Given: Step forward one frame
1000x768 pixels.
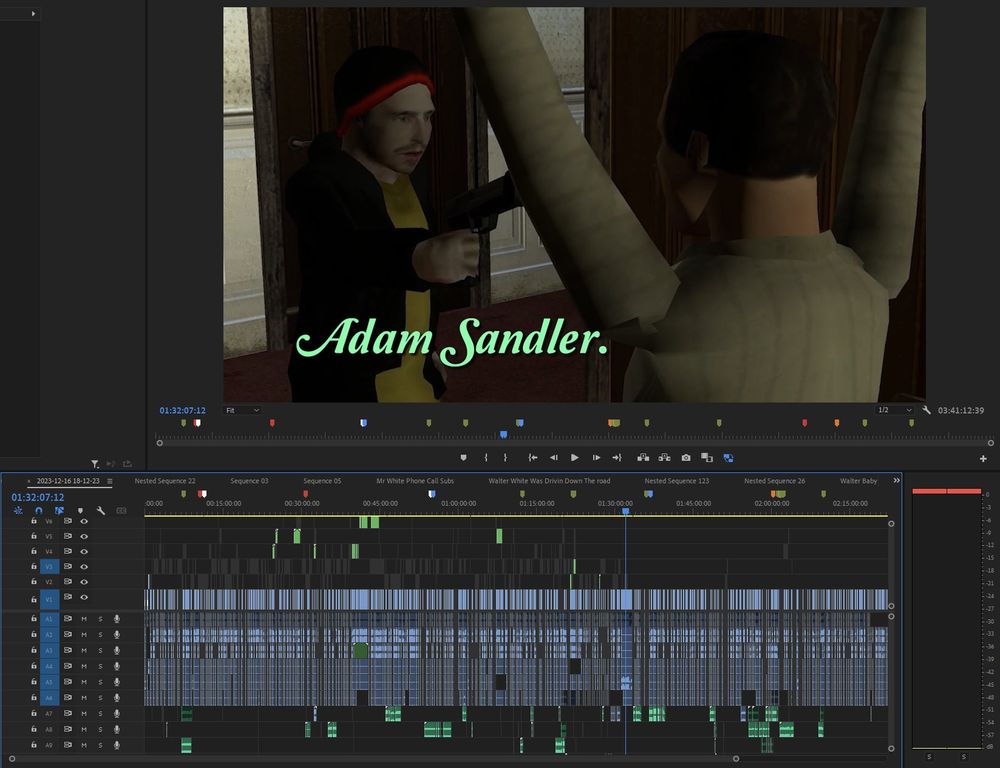Looking at the screenshot, I should tap(596, 457).
